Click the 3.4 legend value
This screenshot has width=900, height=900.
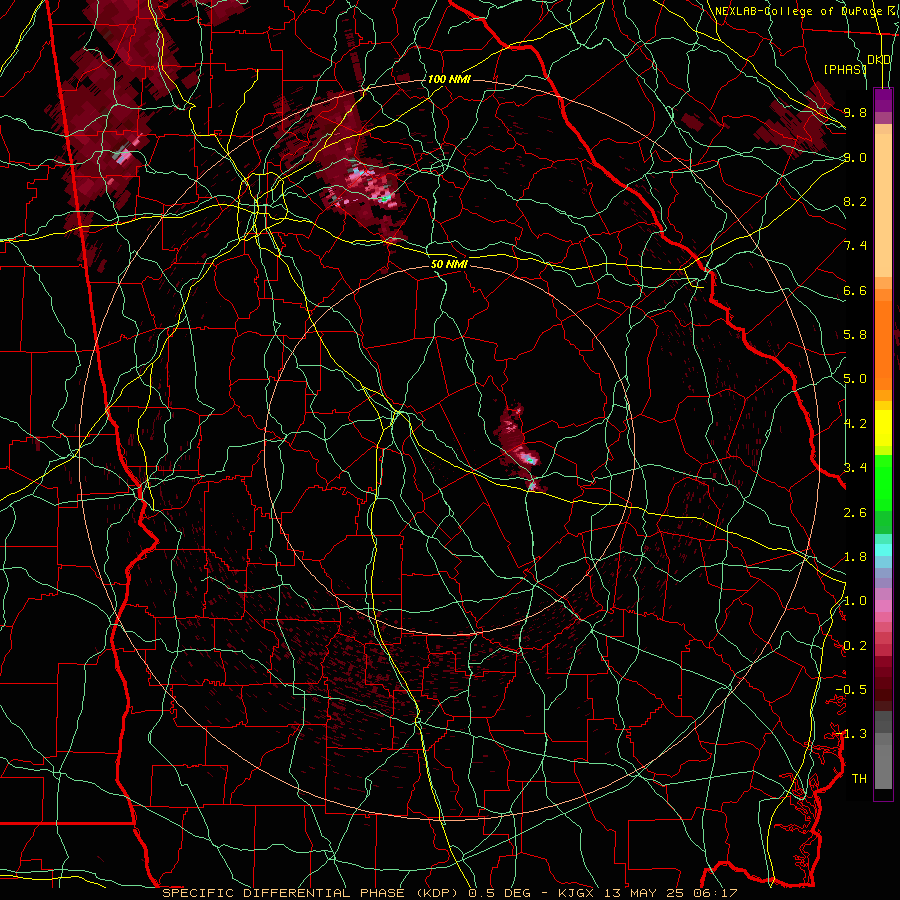click(855, 468)
